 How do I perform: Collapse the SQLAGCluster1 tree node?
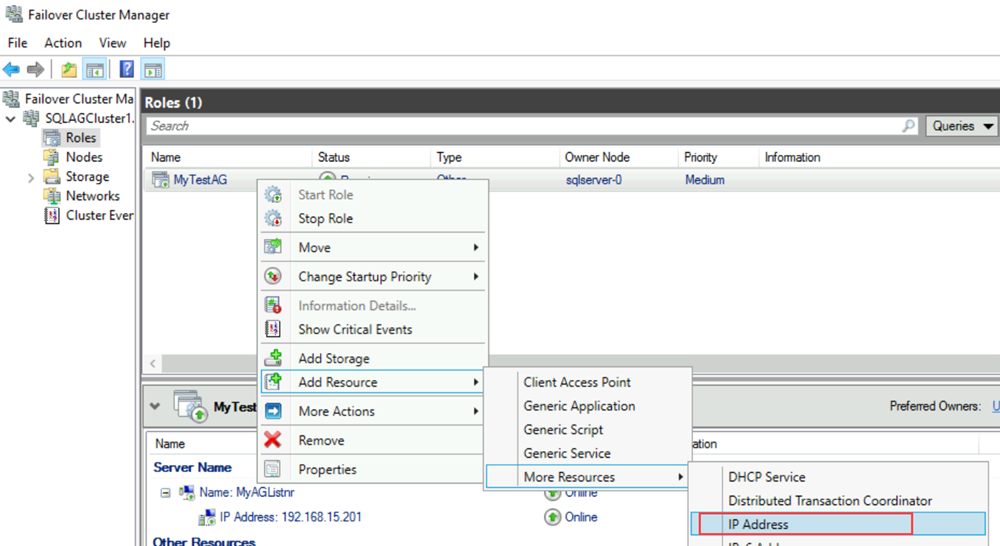point(11,119)
